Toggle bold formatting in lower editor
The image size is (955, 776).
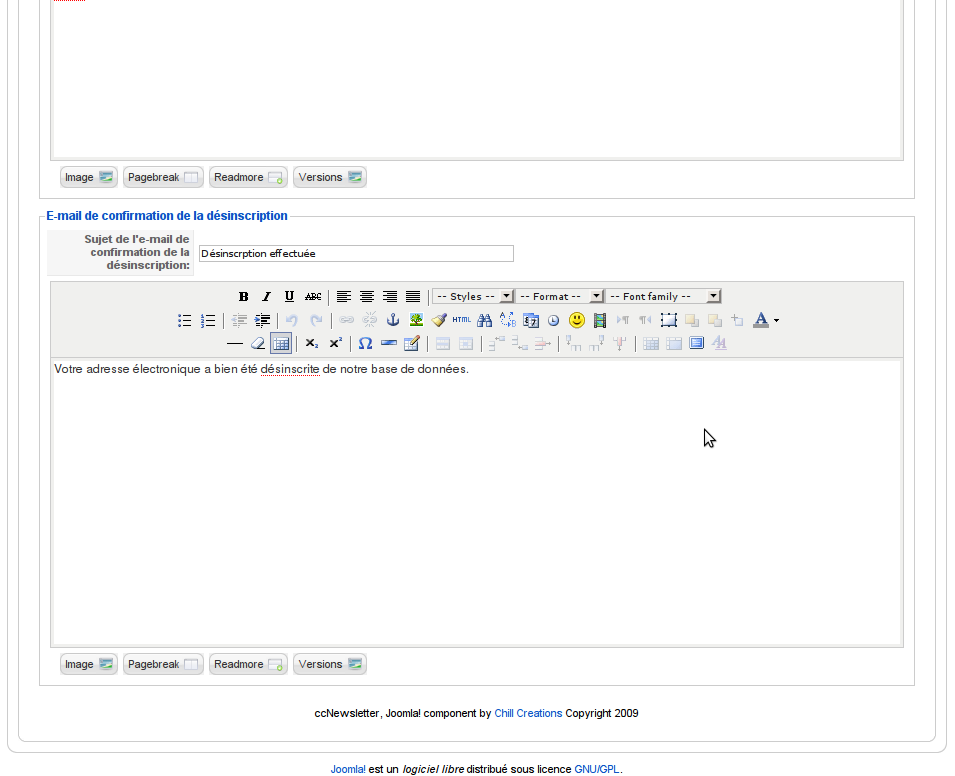tap(243, 297)
